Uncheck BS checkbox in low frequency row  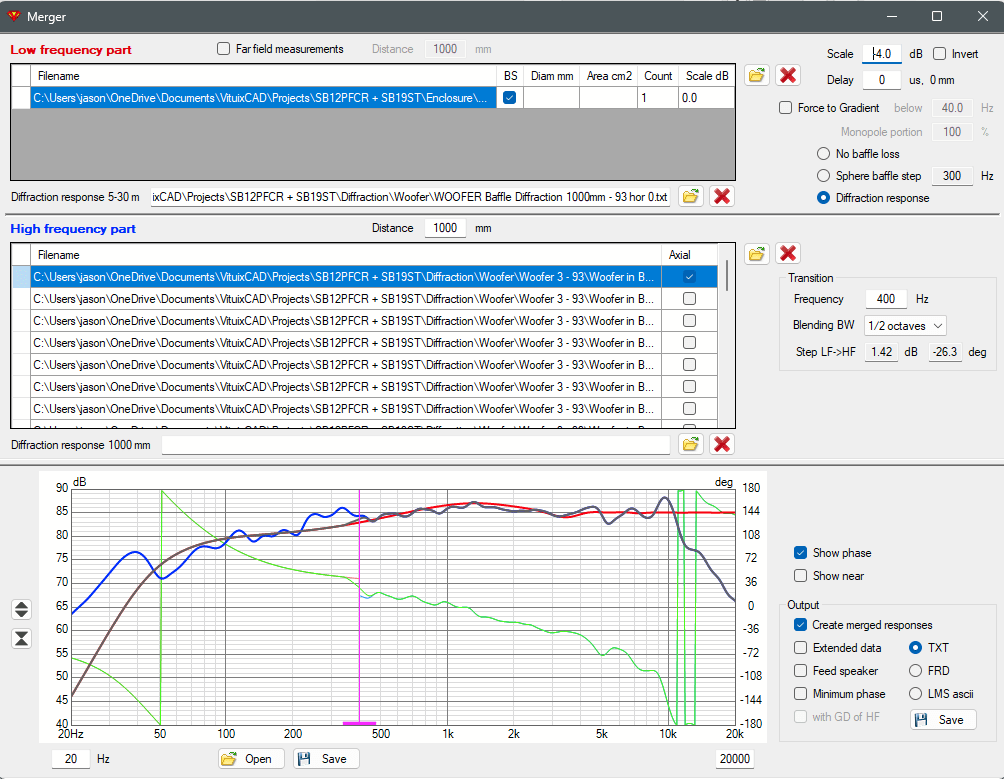click(510, 98)
